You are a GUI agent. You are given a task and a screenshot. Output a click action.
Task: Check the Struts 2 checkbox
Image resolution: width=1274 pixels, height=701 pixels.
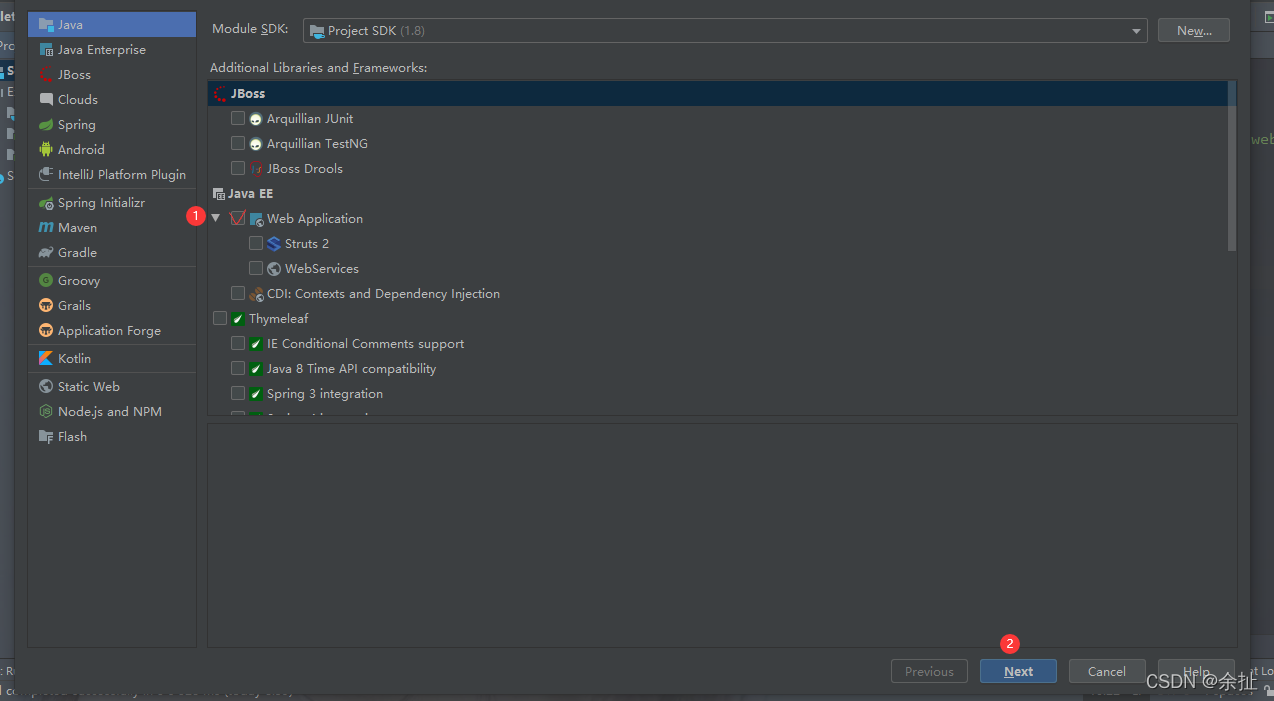pos(256,243)
